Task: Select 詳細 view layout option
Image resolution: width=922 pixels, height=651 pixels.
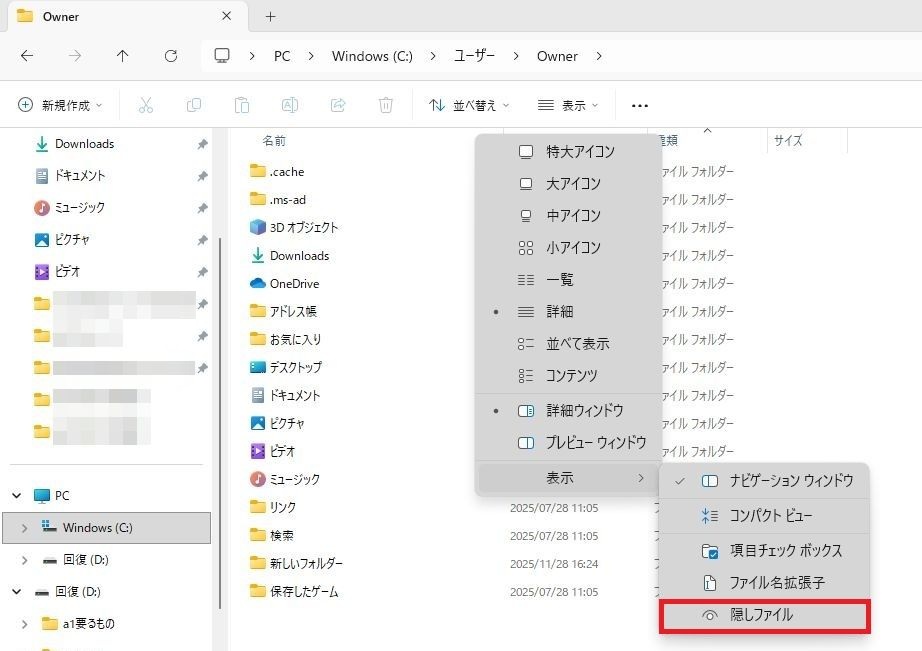Action: click(x=559, y=312)
